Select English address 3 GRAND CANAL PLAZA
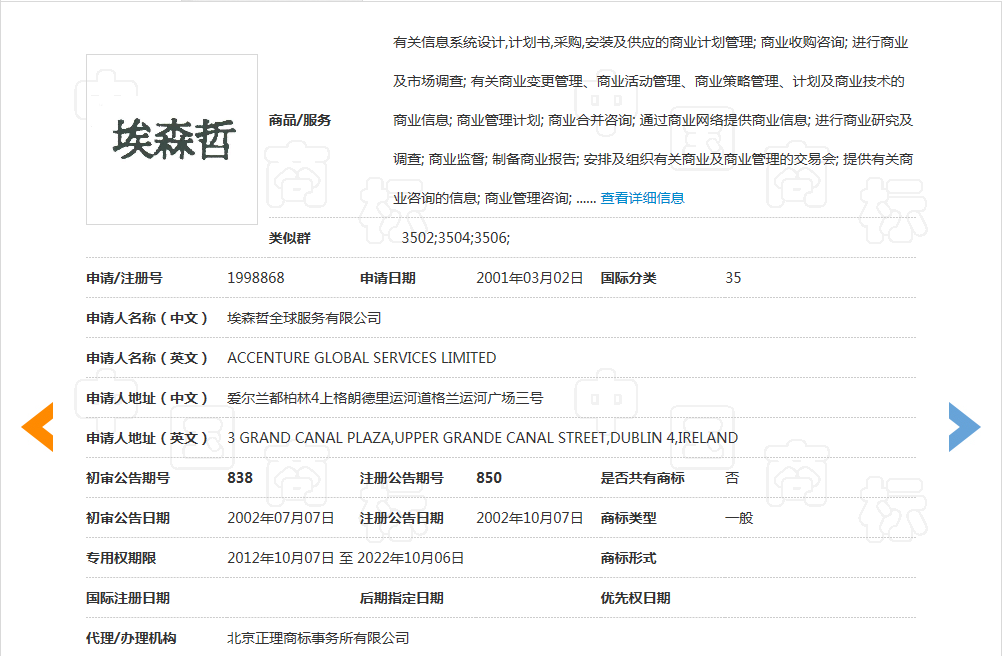Image resolution: width=1004 pixels, height=656 pixels. coord(309,438)
